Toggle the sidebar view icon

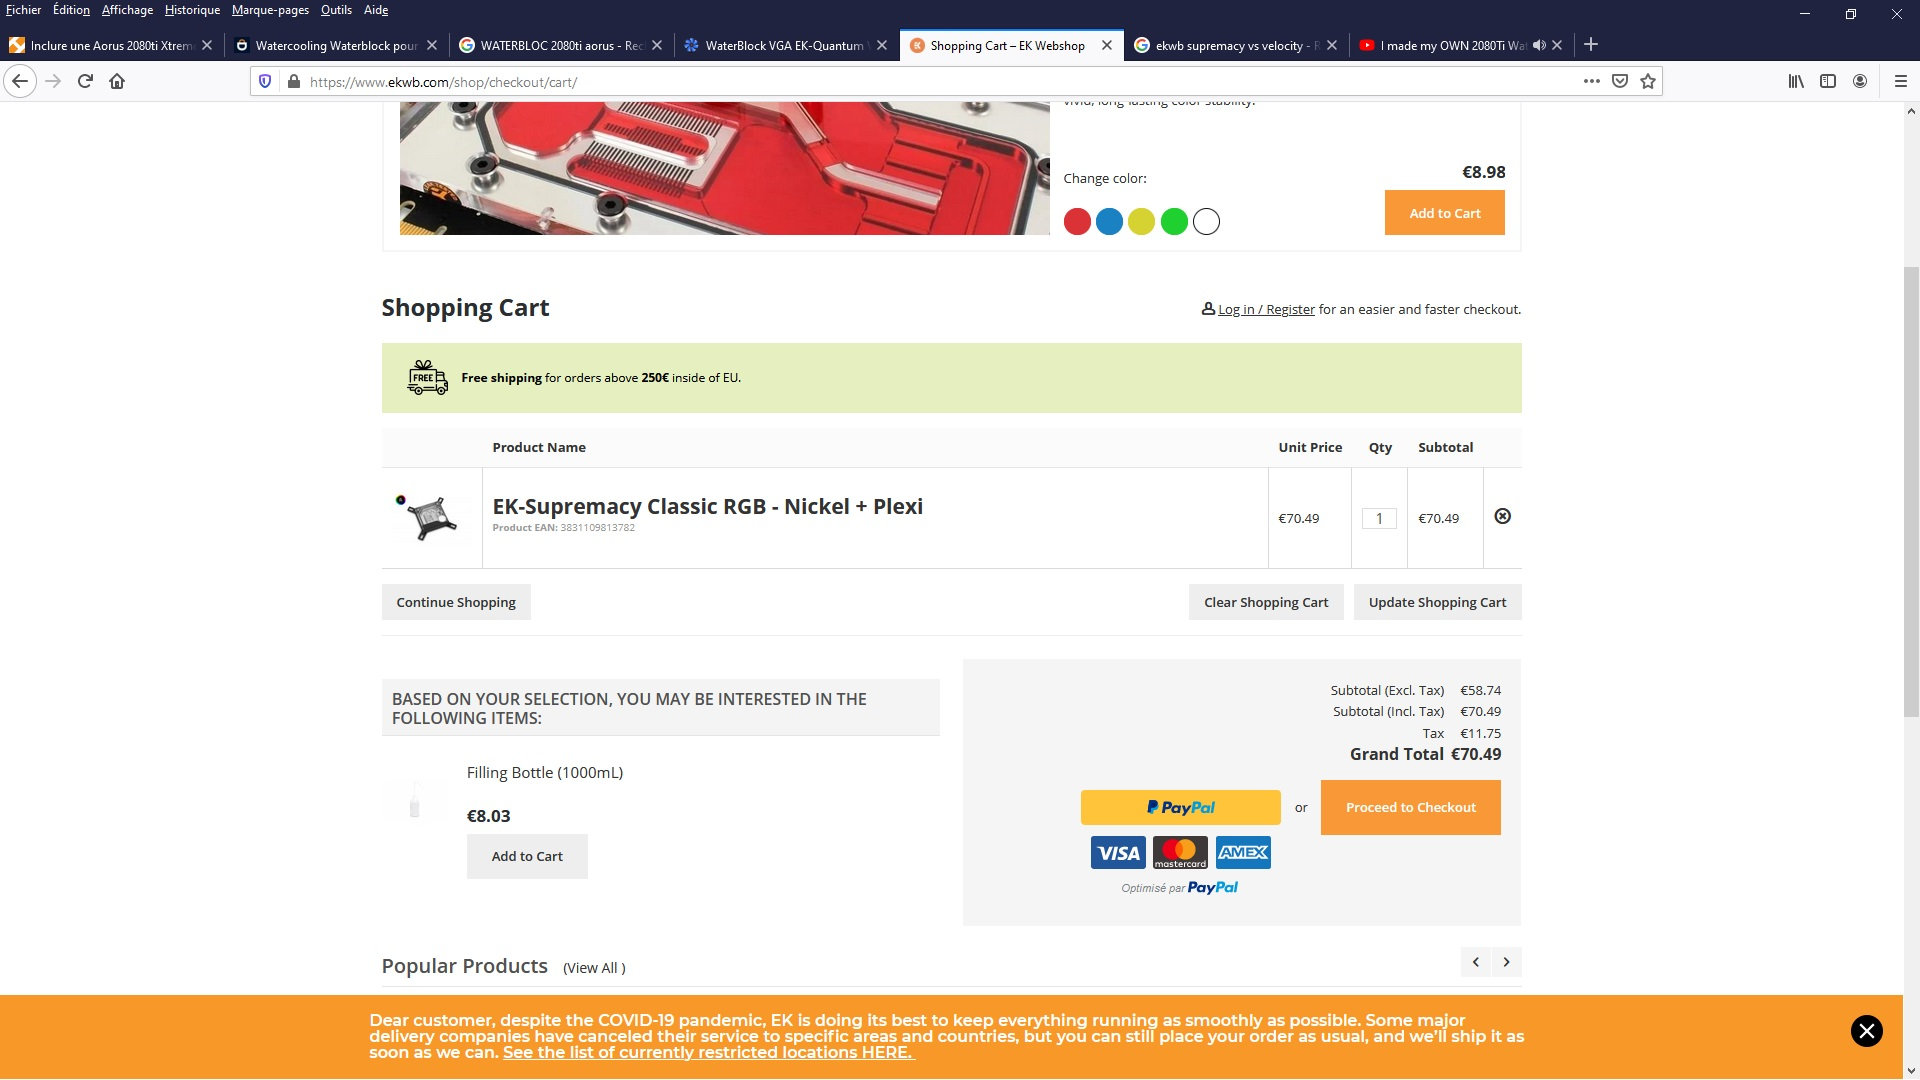click(x=1828, y=81)
